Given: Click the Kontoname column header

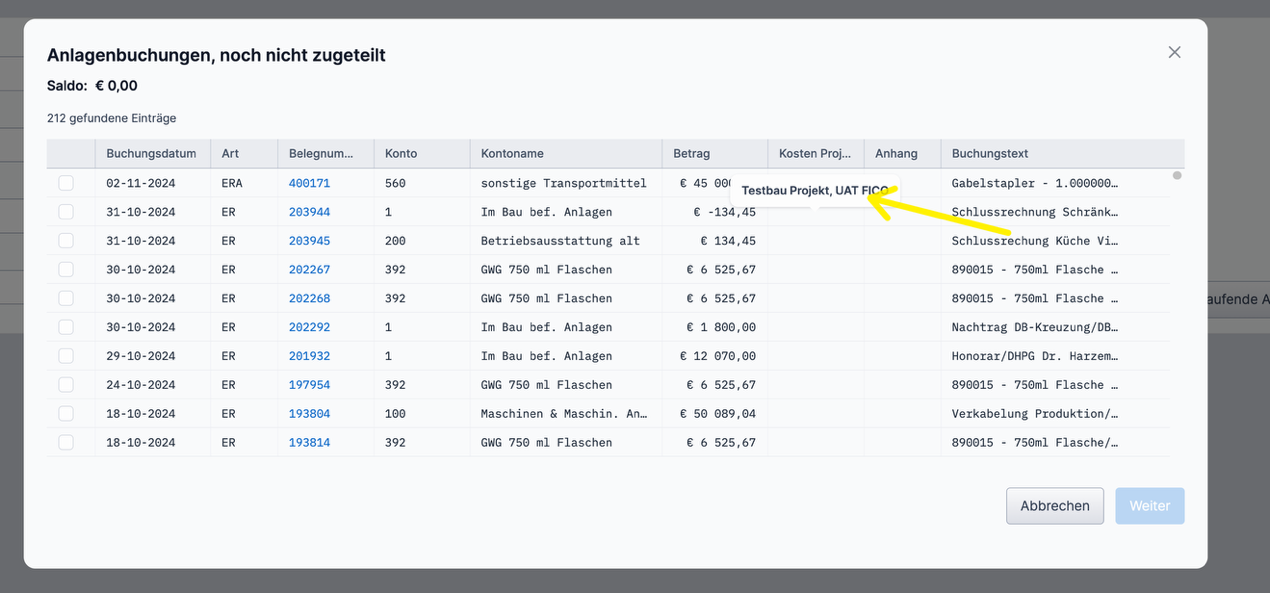Looking at the screenshot, I should [x=512, y=154].
